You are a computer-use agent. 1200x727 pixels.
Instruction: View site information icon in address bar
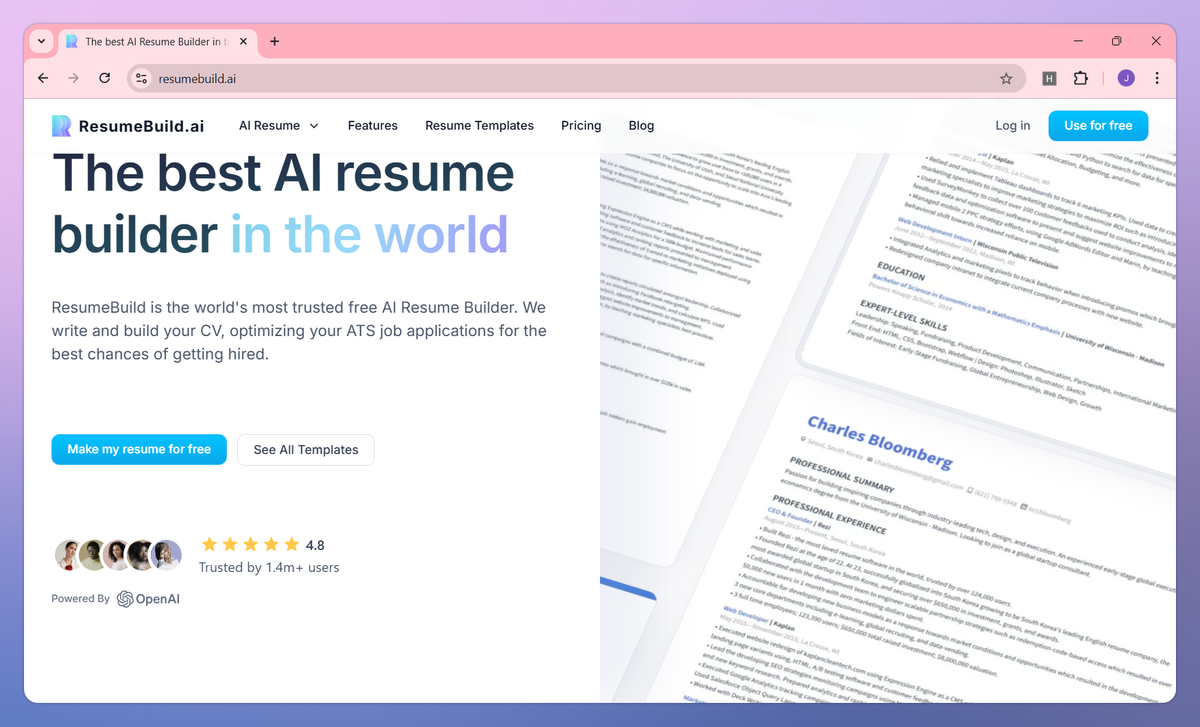tap(142, 78)
